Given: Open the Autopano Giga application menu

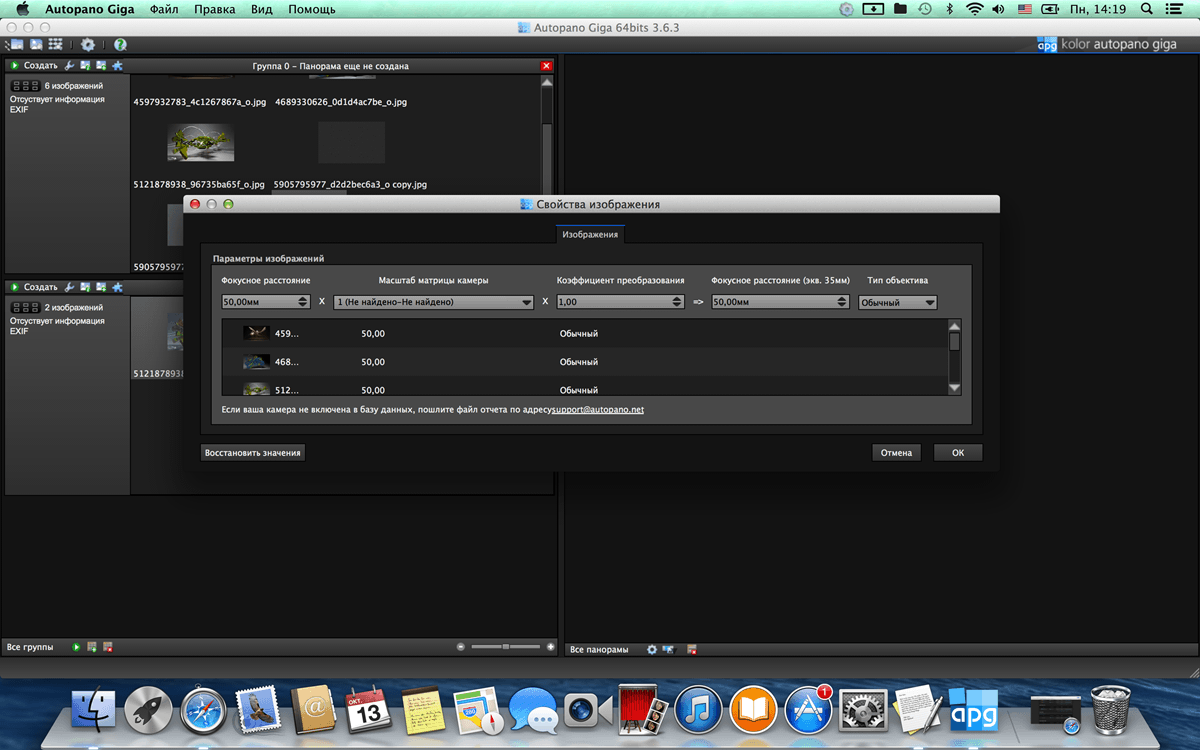Looking at the screenshot, I should pos(90,9).
